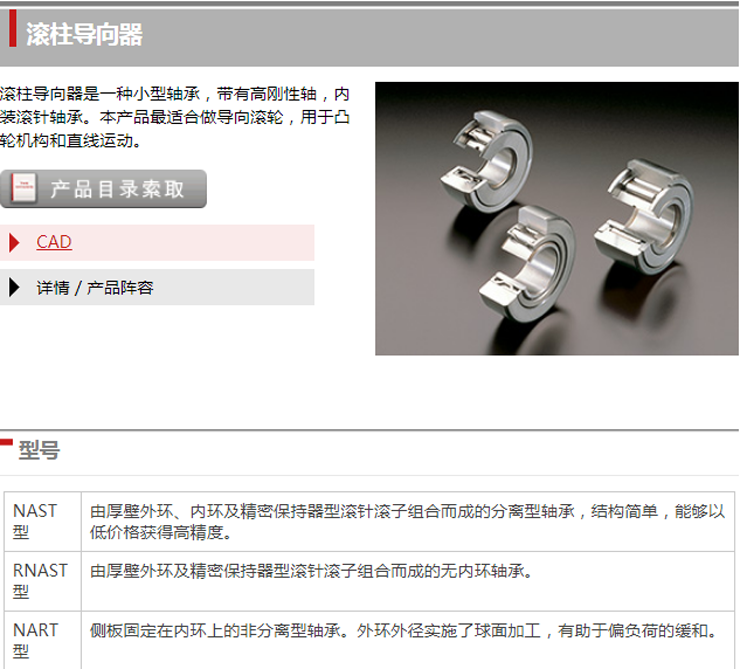Screen dimensions: 740x669
Task: Select the NAST 型 table cell
Action: (42, 521)
